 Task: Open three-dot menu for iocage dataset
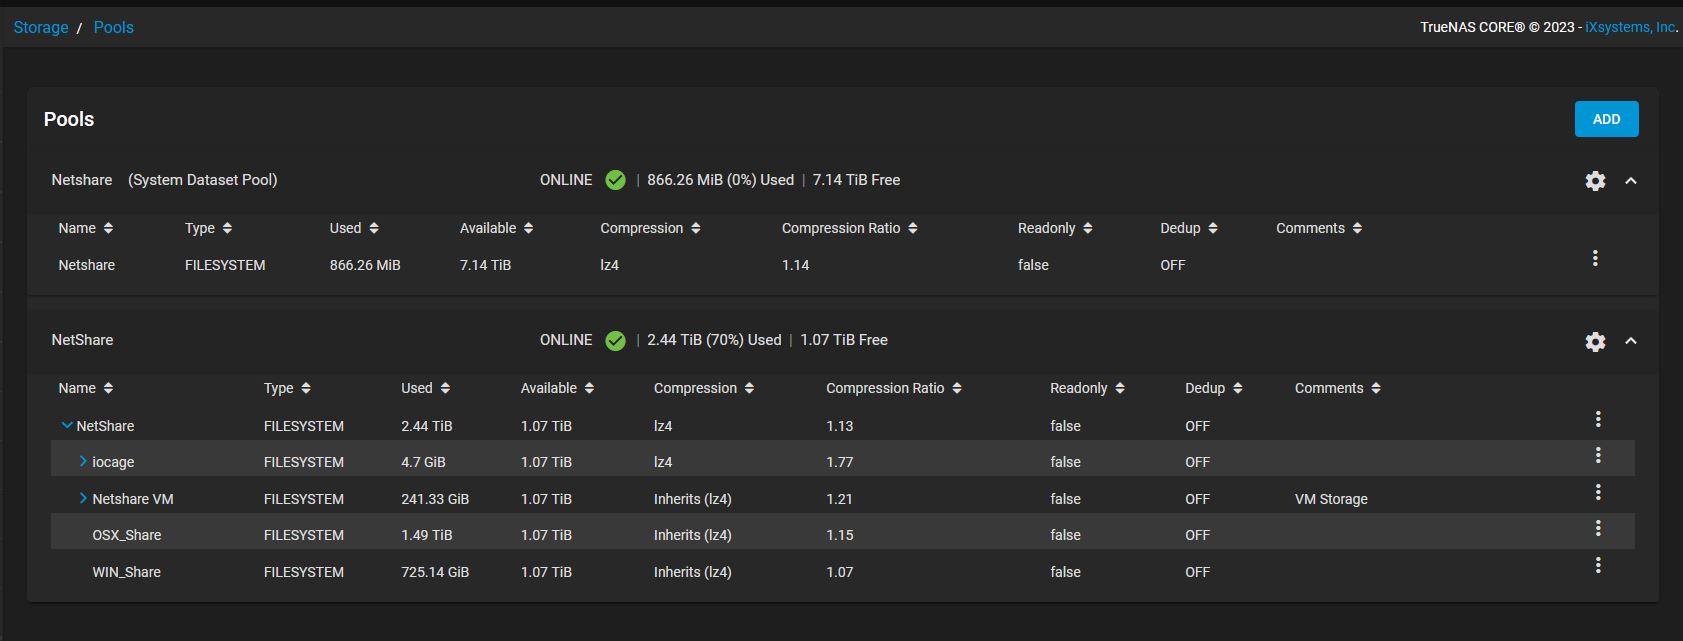coord(1598,456)
